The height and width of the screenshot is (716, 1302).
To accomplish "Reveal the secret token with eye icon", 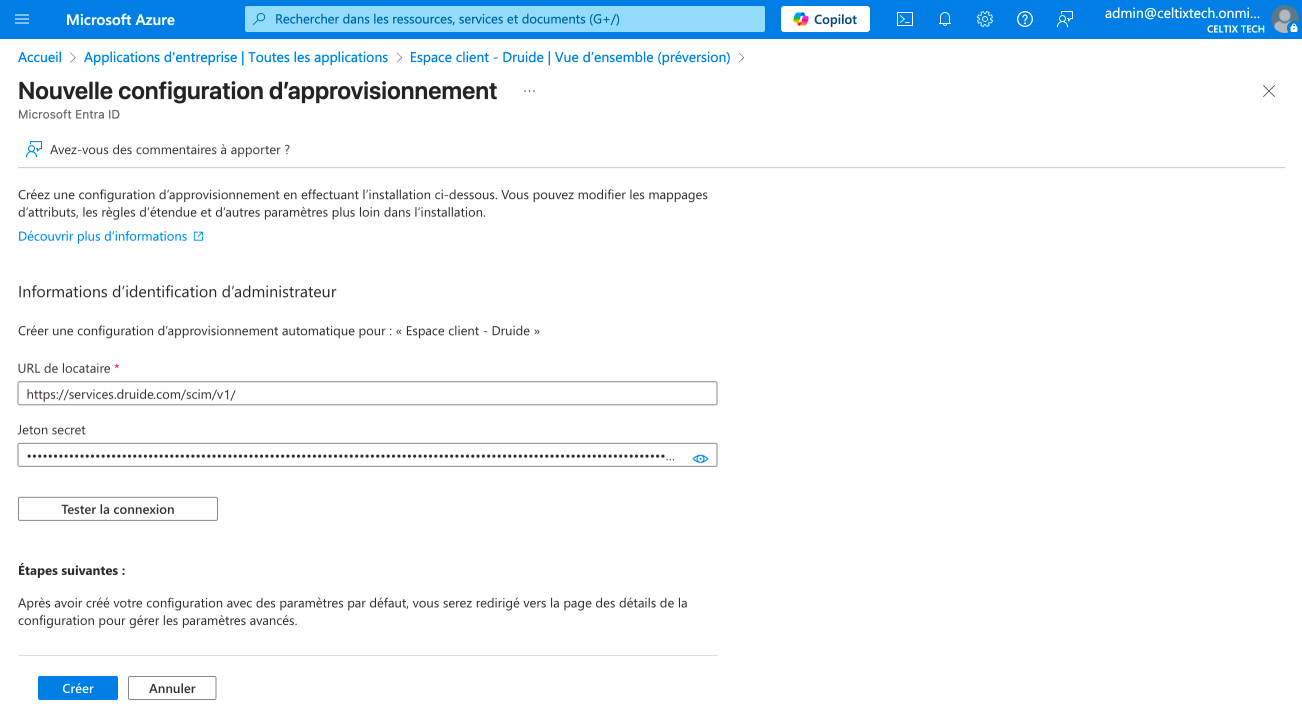I will click(700, 458).
